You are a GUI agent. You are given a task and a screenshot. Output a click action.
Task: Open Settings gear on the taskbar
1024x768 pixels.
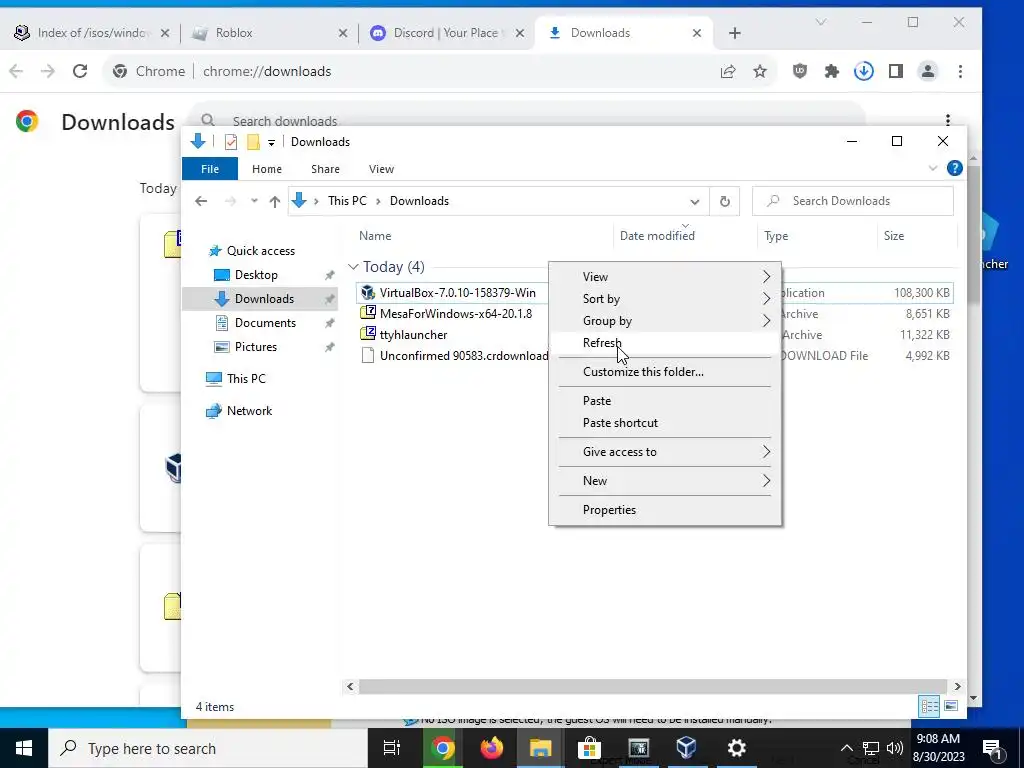(736, 748)
